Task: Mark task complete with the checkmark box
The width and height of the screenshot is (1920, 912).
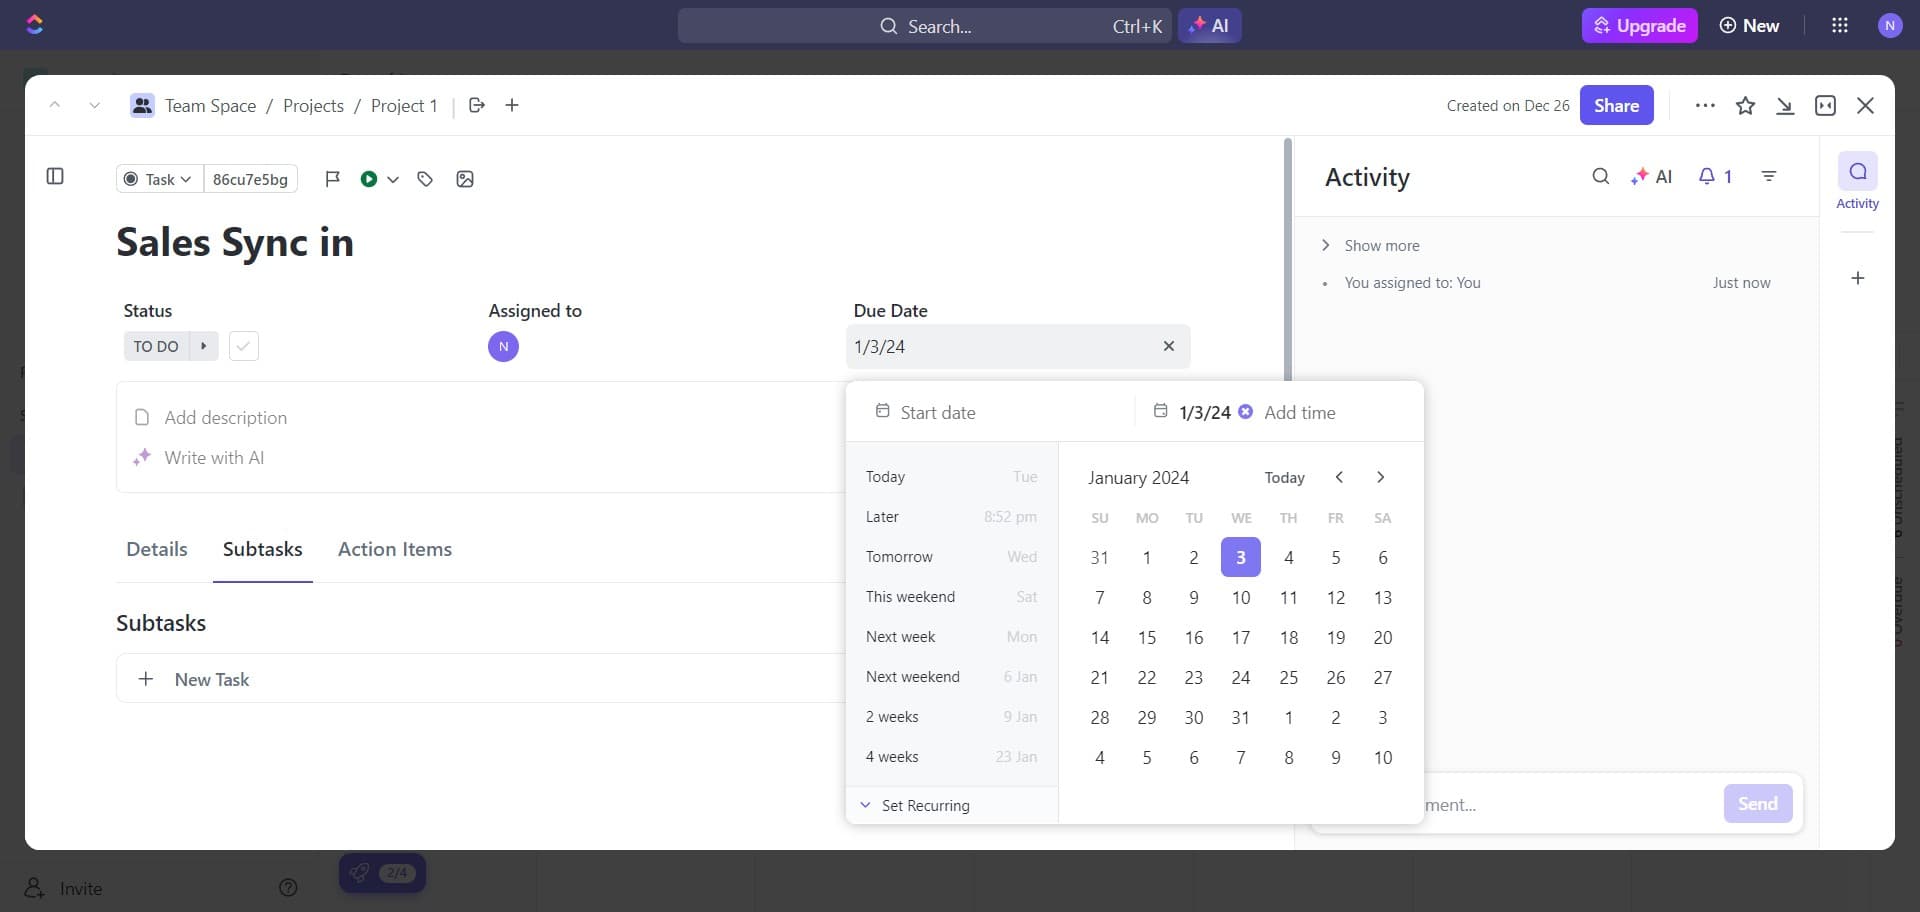Action: (x=244, y=347)
